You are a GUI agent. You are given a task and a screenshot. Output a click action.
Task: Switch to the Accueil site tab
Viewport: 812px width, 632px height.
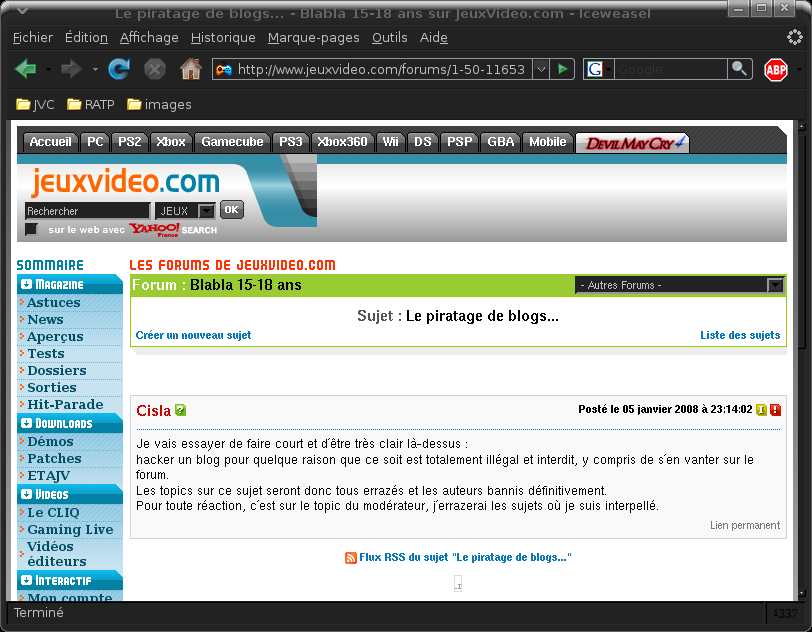click(x=51, y=142)
